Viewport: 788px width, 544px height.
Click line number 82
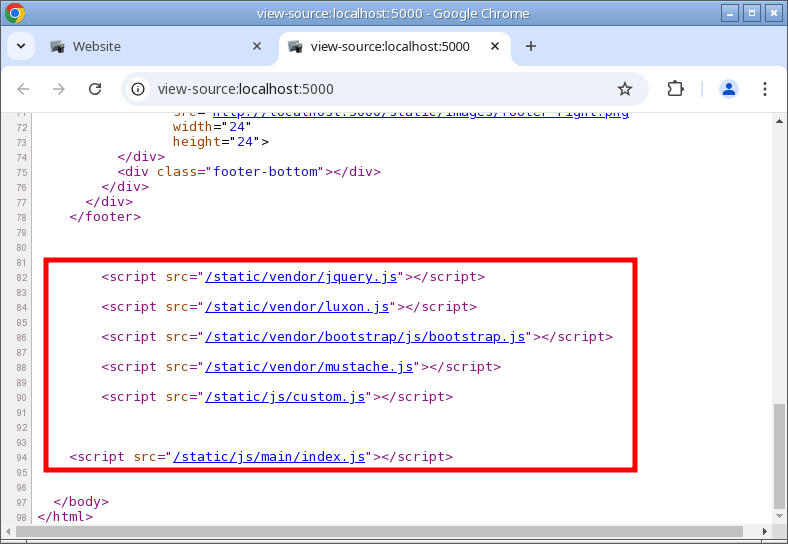[x=21, y=278]
